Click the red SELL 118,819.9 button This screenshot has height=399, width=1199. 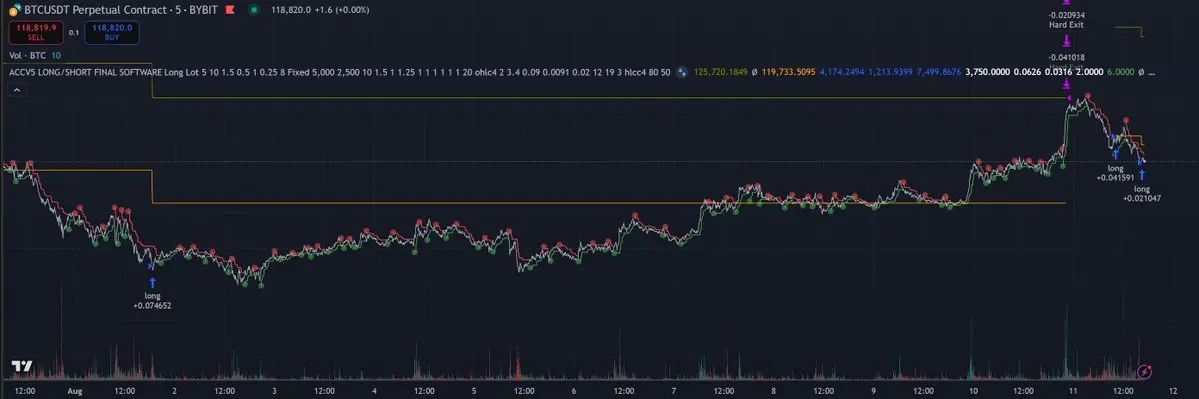[36, 32]
